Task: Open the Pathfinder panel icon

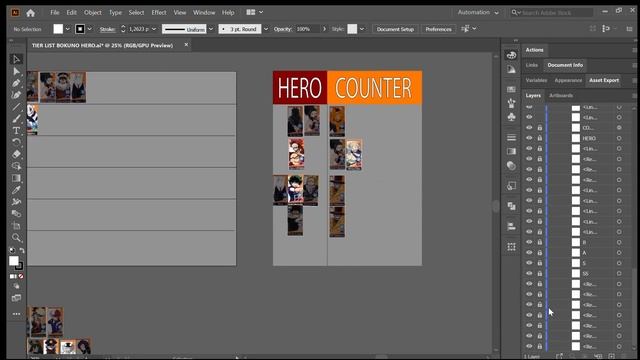Action: pyautogui.click(x=511, y=206)
